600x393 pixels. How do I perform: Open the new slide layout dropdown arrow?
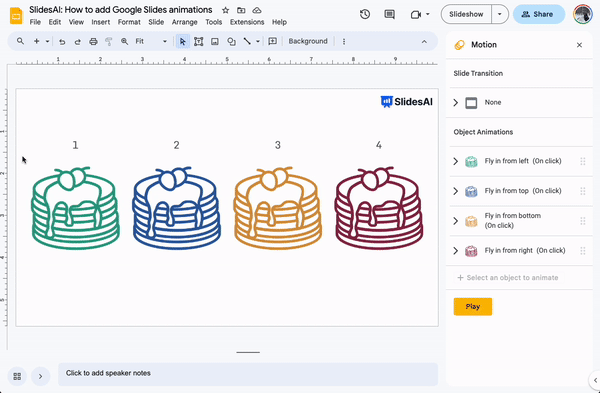tap(47, 41)
